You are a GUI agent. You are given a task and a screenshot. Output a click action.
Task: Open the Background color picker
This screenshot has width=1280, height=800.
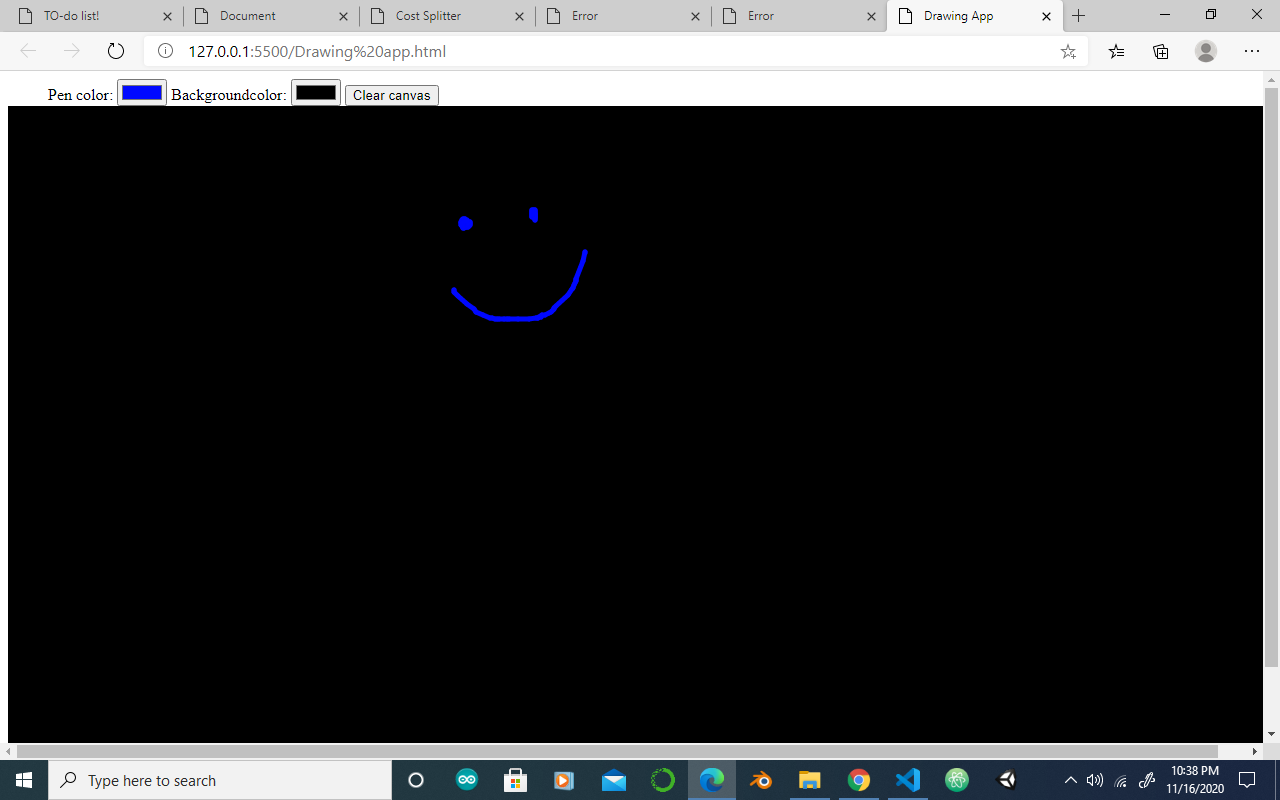pyautogui.click(x=315, y=92)
